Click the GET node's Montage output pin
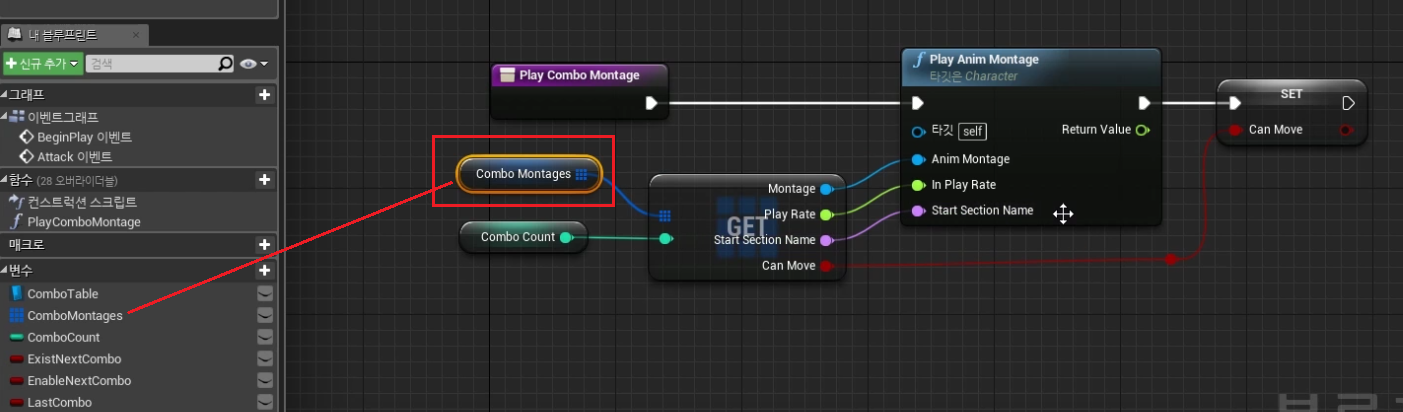This screenshot has height=412, width=1403. pyautogui.click(x=826, y=189)
